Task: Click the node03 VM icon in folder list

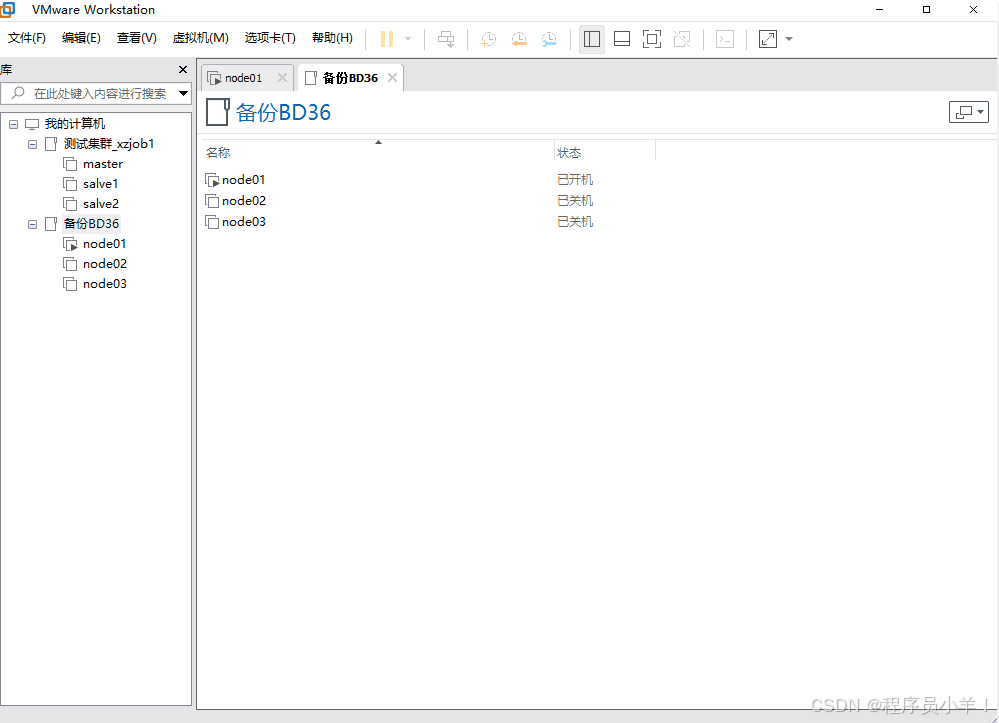Action: click(x=212, y=222)
